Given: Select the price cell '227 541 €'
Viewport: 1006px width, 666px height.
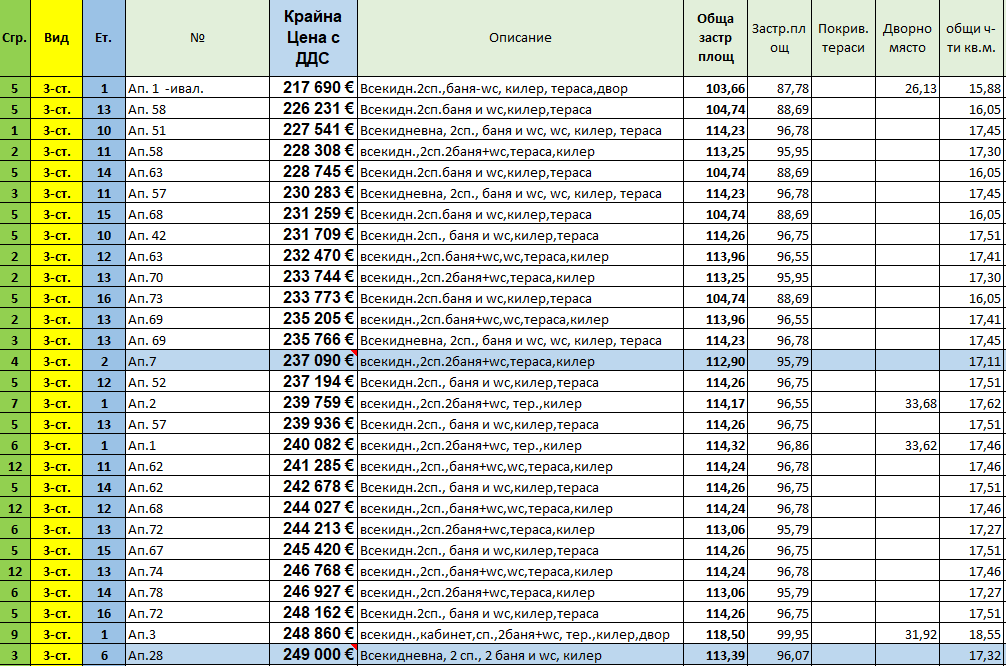Looking at the screenshot, I should coord(313,130).
